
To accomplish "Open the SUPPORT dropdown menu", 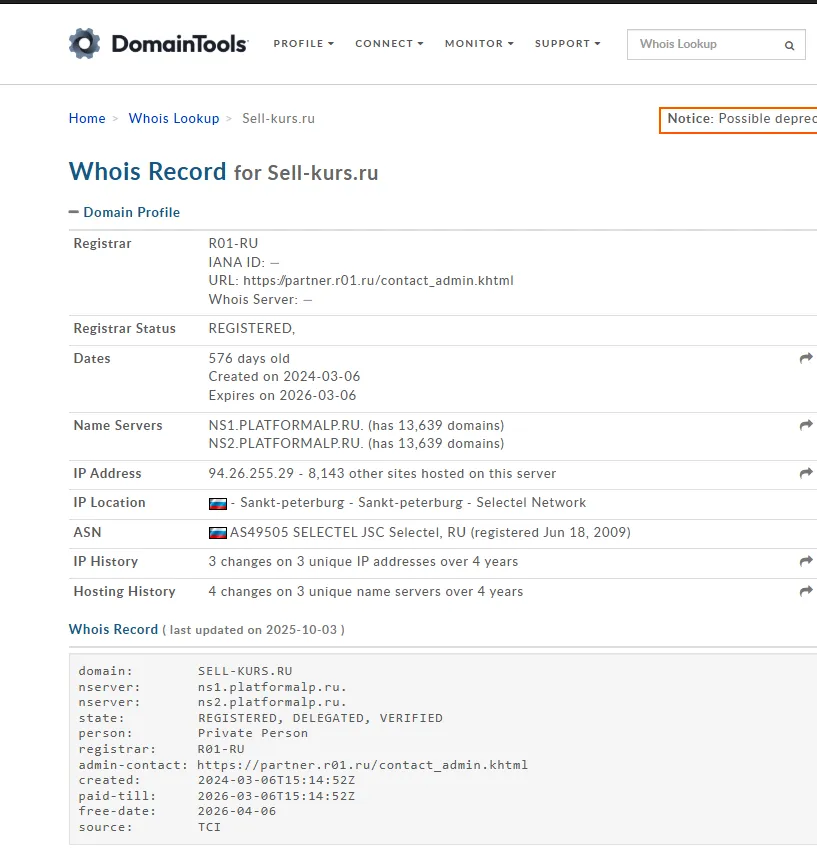I will (567, 43).
